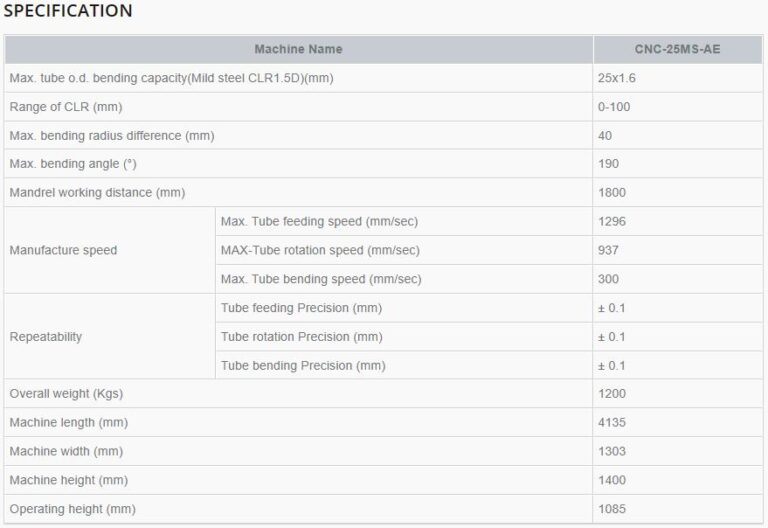Click the Mandrel working distance label

click(97, 192)
